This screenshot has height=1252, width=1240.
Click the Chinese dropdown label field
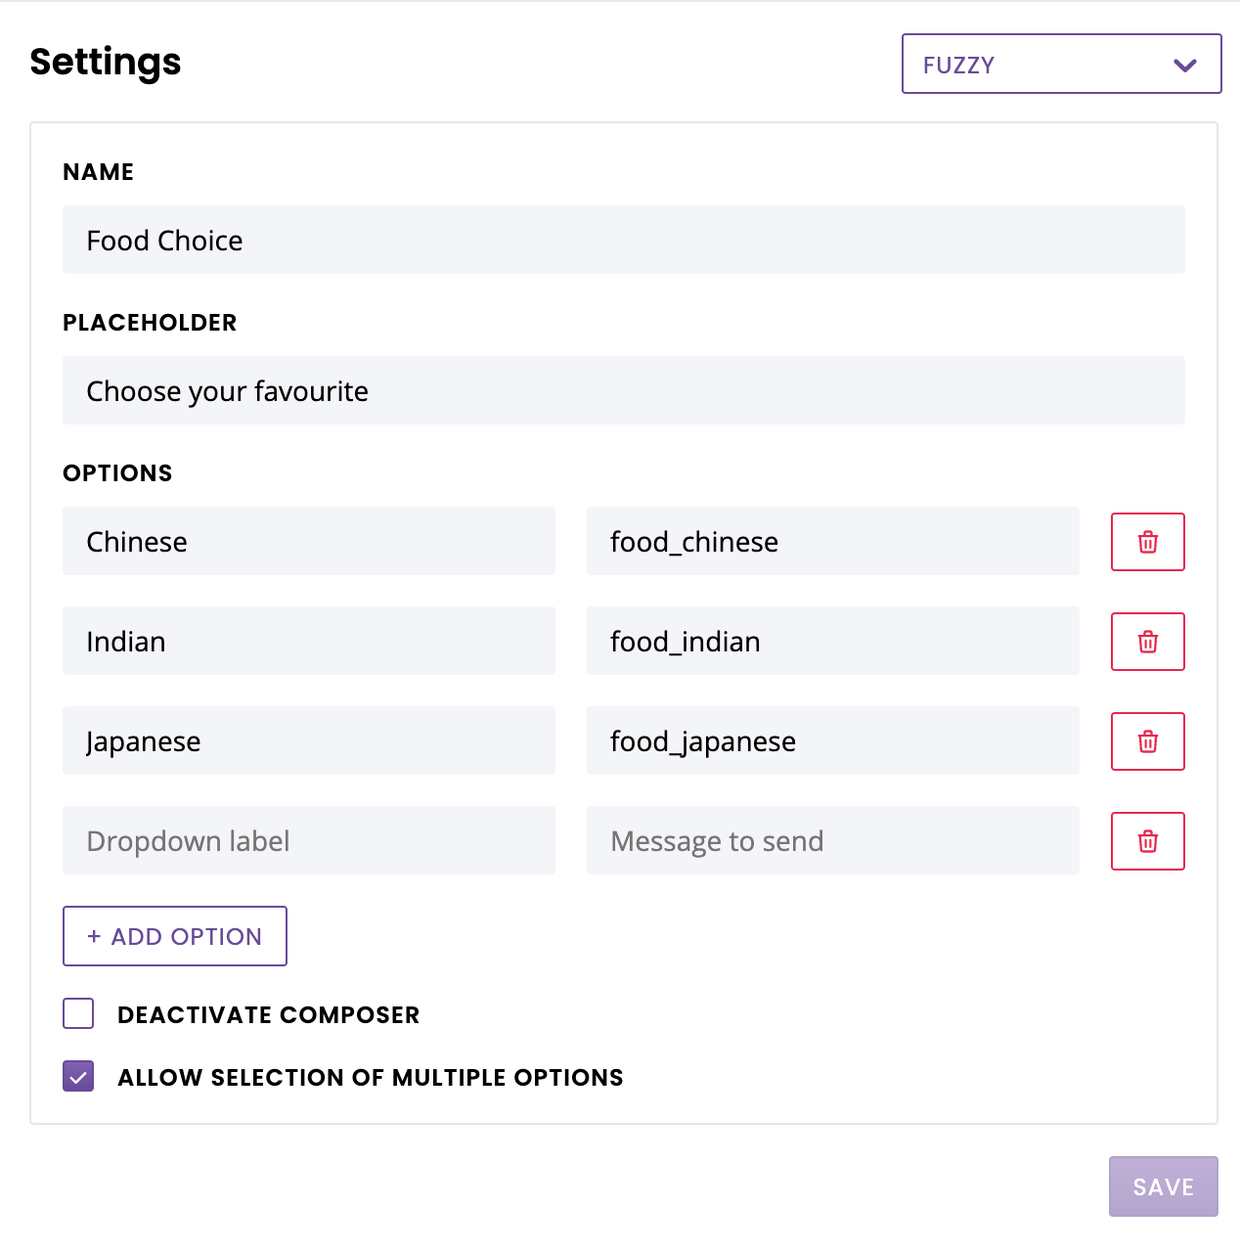[x=308, y=541]
